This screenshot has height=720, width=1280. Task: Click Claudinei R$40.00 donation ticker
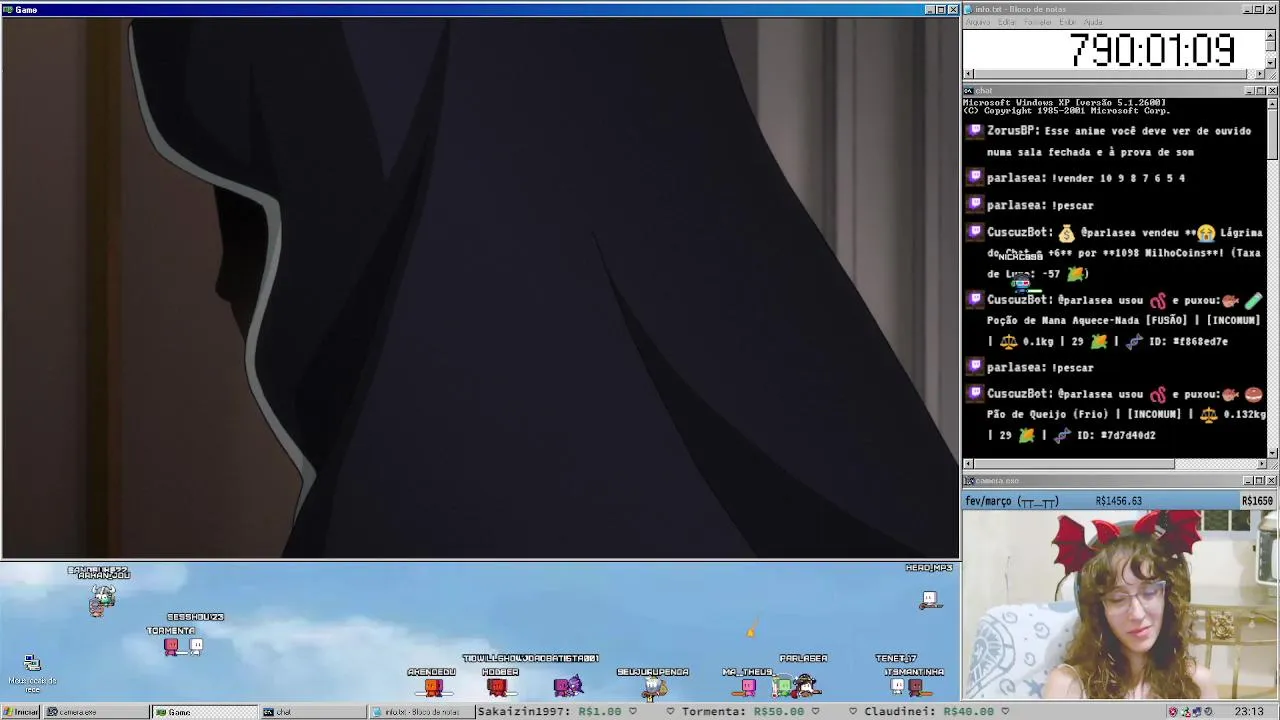[x=929, y=712]
